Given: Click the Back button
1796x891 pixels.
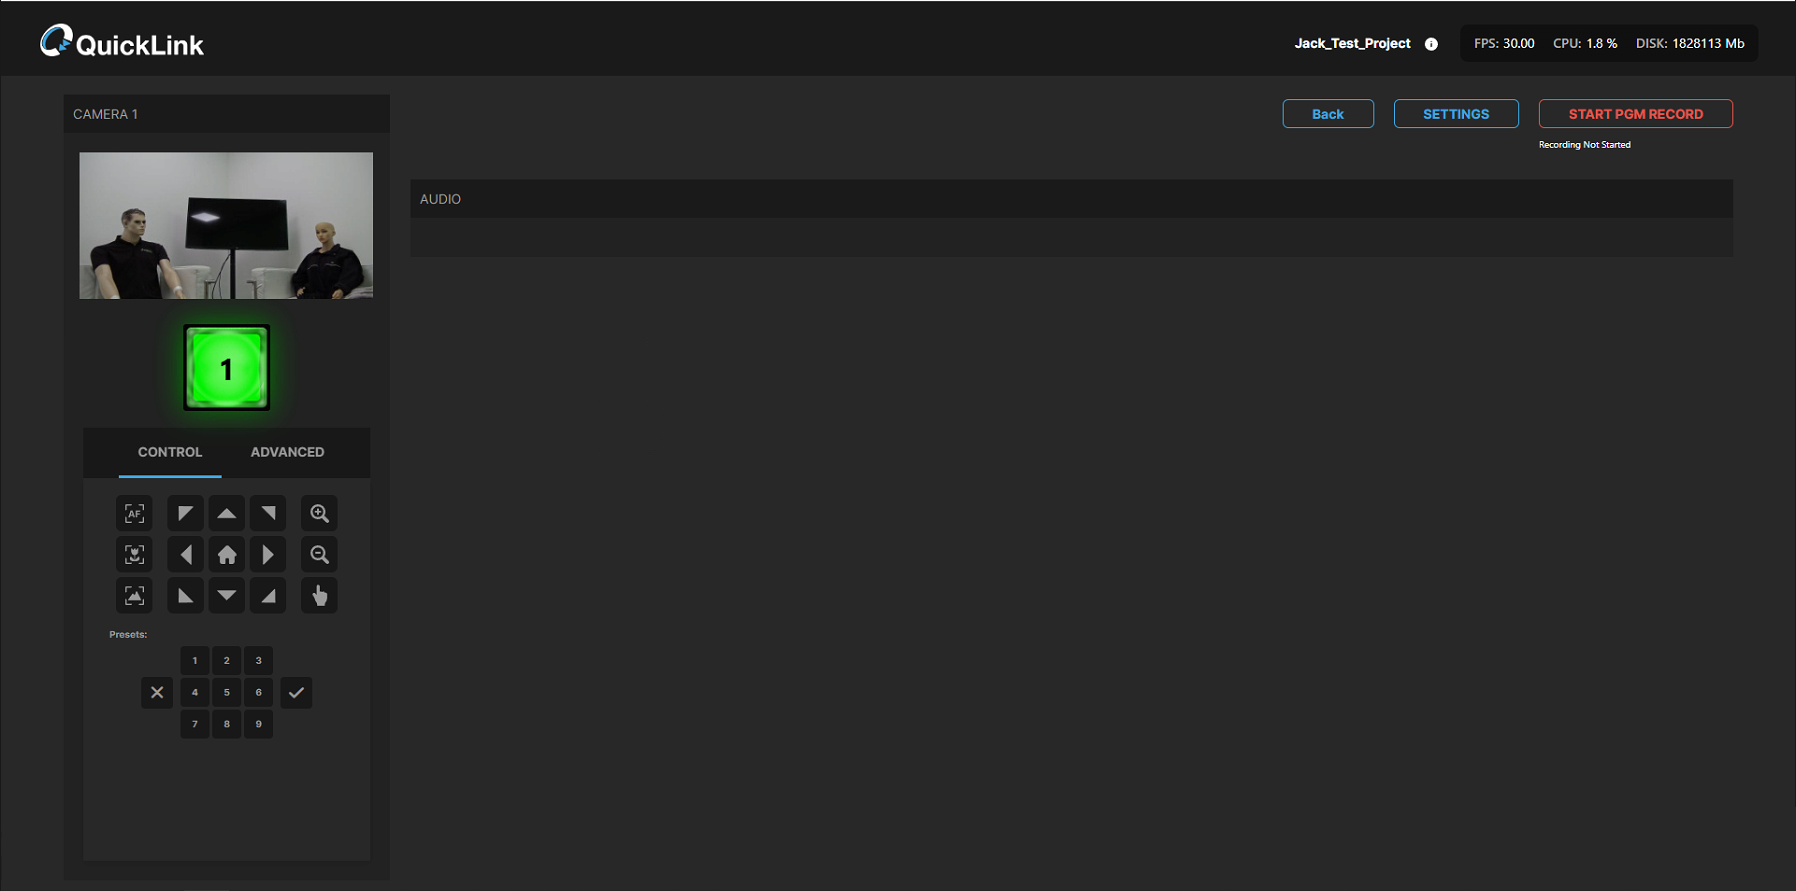Looking at the screenshot, I should (1327, 114).
